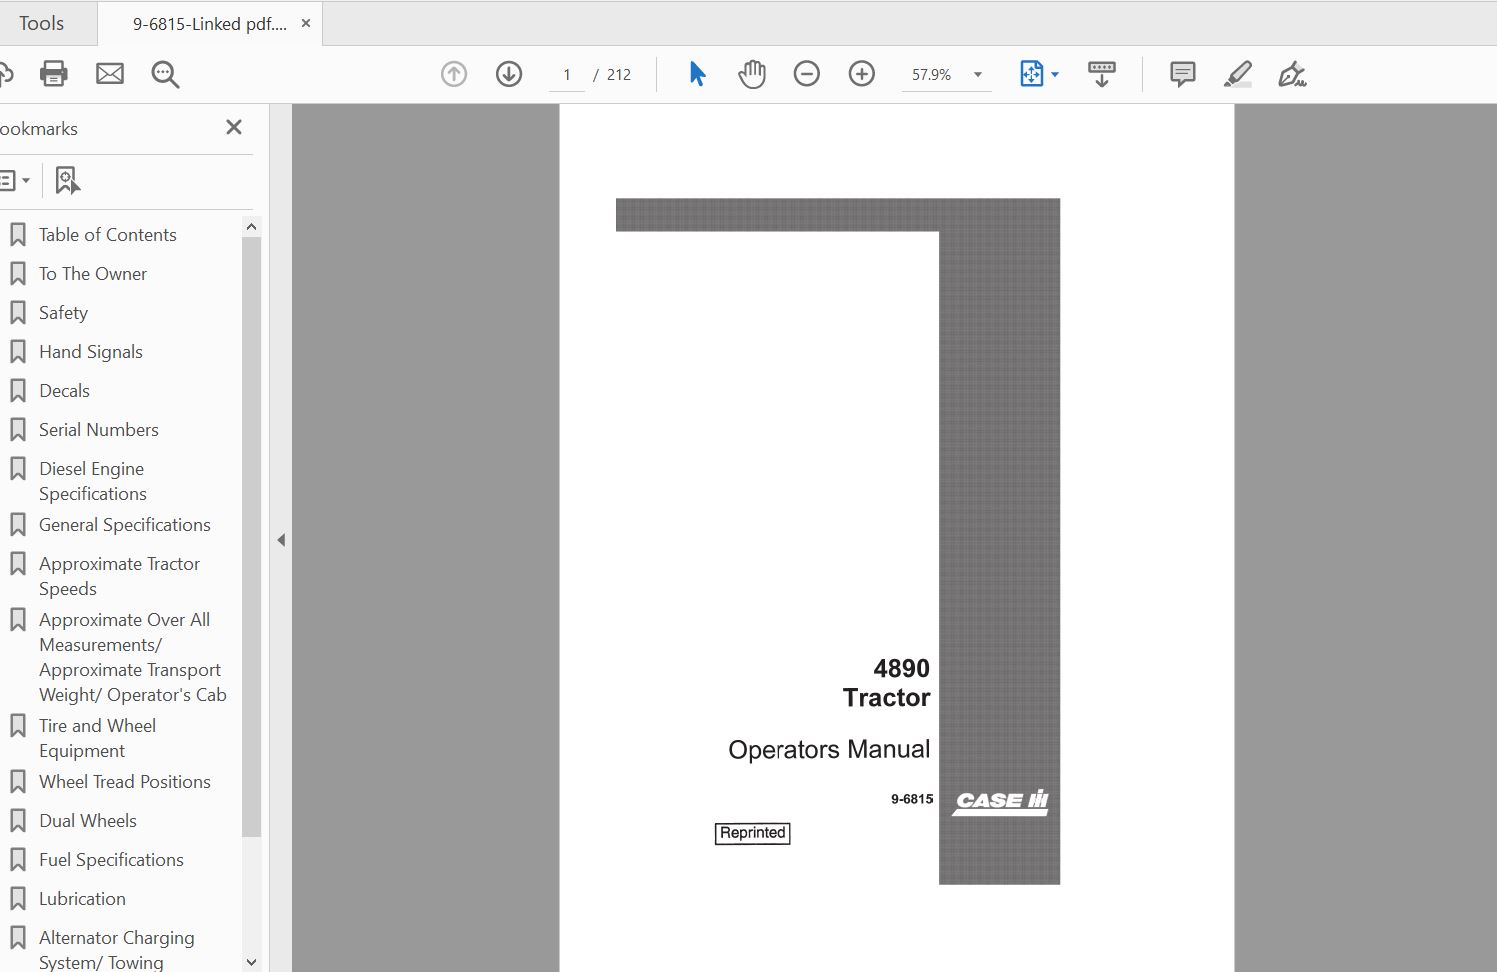The height and width of the screenshot is (972, 1497).
Task: Click bookmark icon beside Decals
Action: (x=17, y=391)
